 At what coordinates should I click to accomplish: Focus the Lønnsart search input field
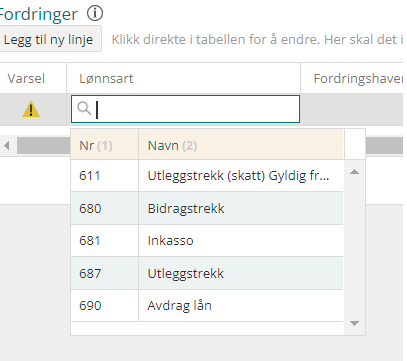point(185,109)
